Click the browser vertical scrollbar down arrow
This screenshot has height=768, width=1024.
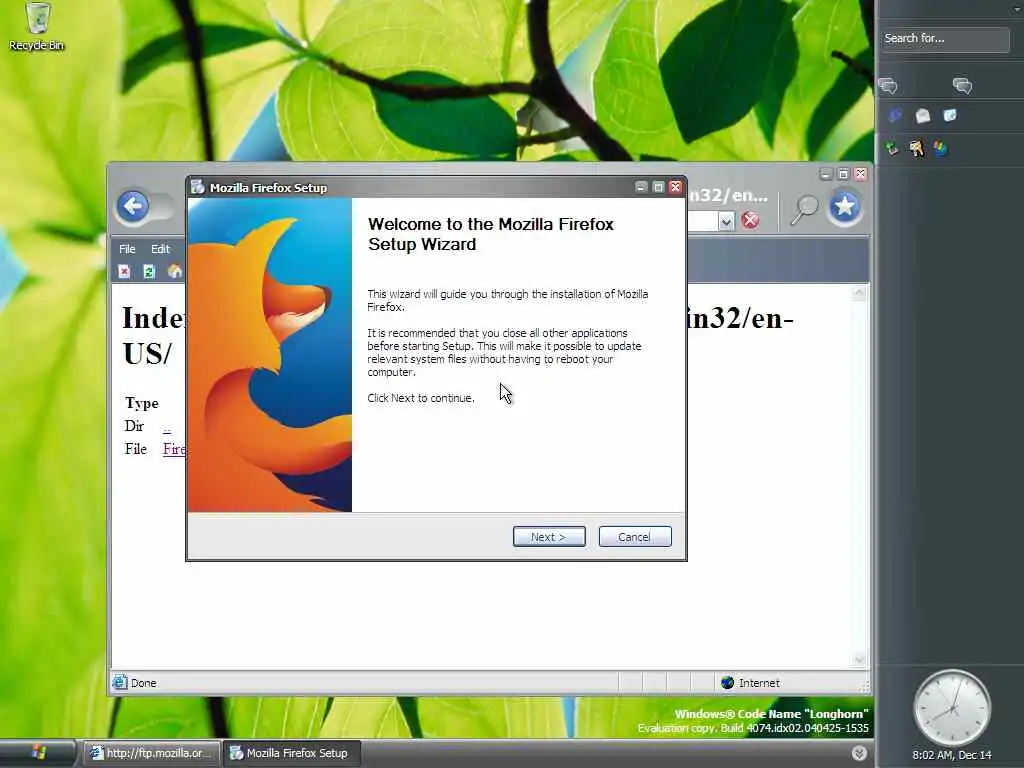coord(859,660)
